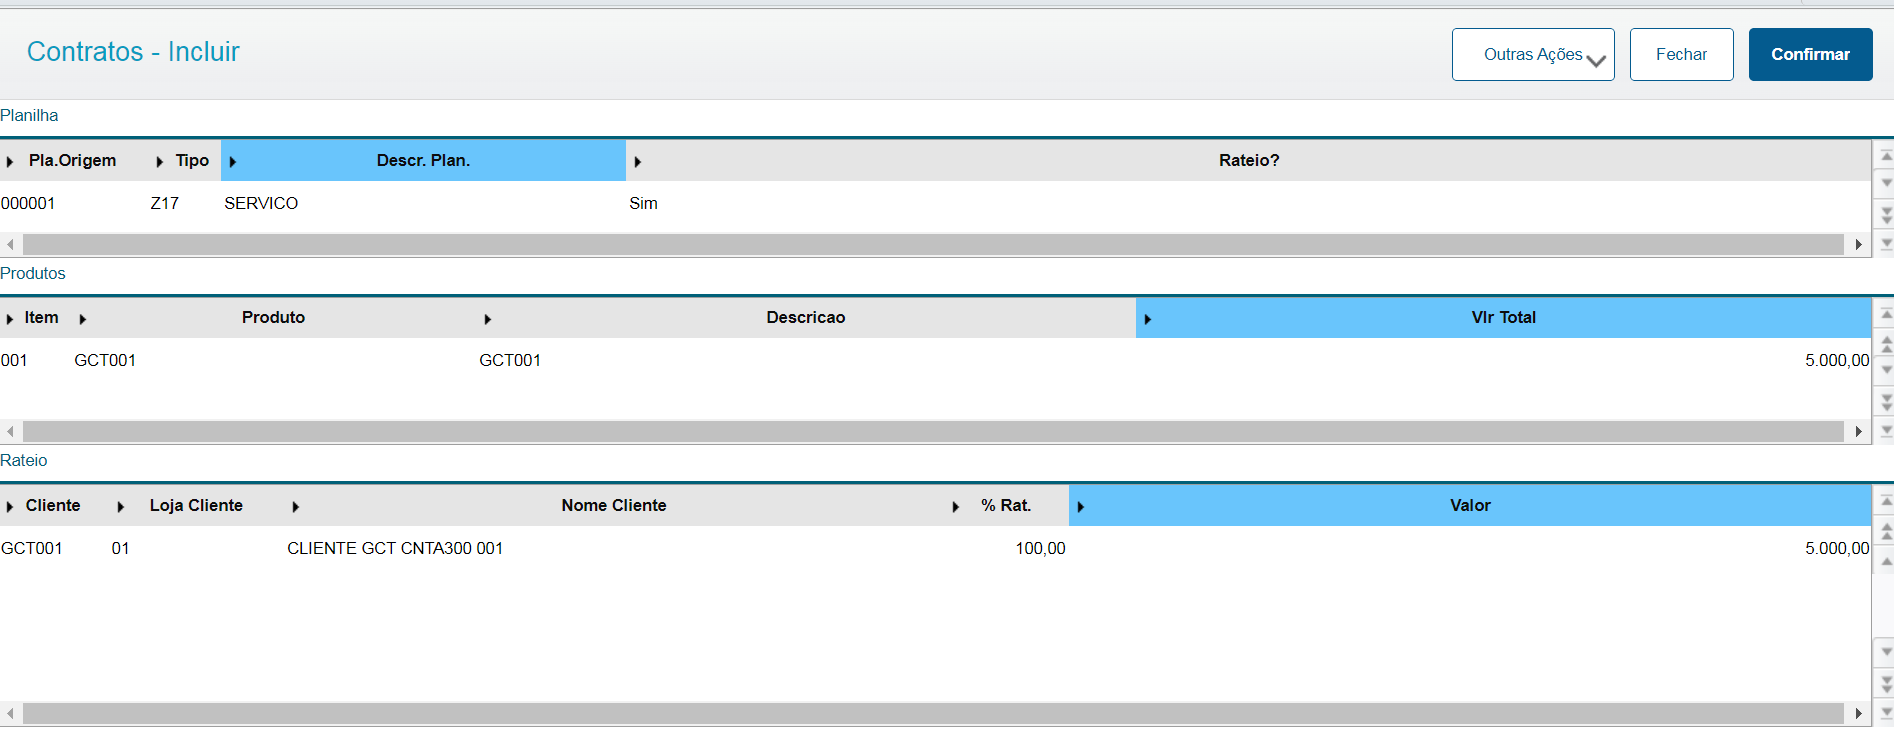Click right arrow of Planilha horizontal scrollbar

[x=1858, y=245]
